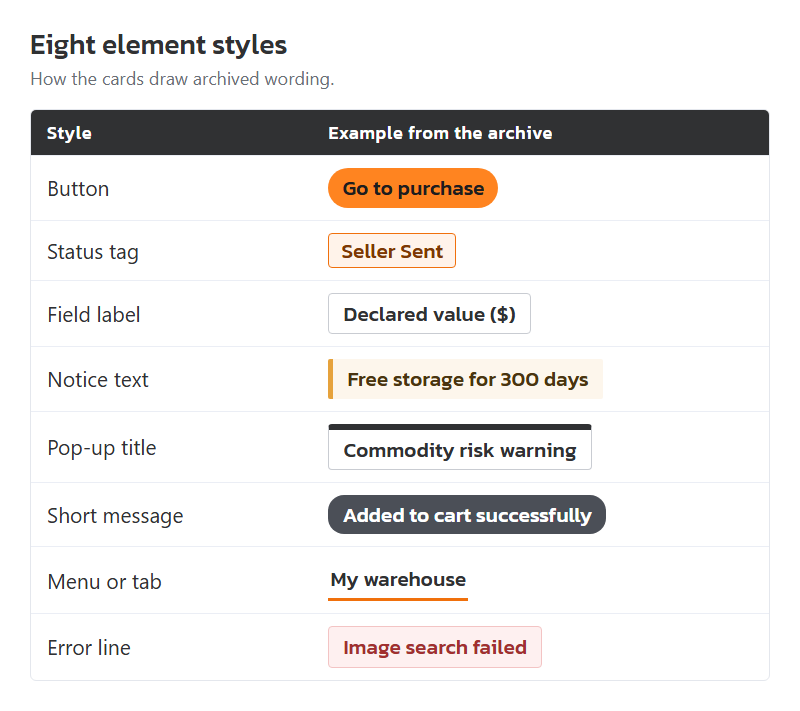Click the 'Field label' row label
800x711 pixels.
tap(94, 315)
